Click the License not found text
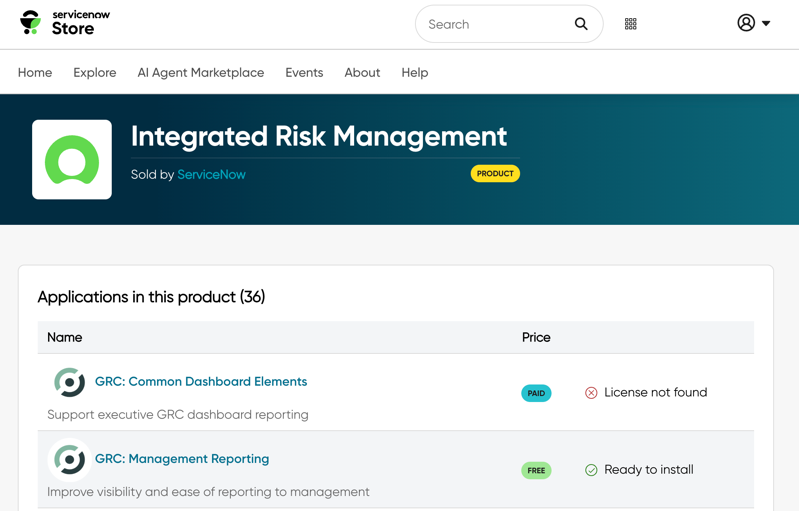This screenshot has width=799, height=511. tap(656, 392)
